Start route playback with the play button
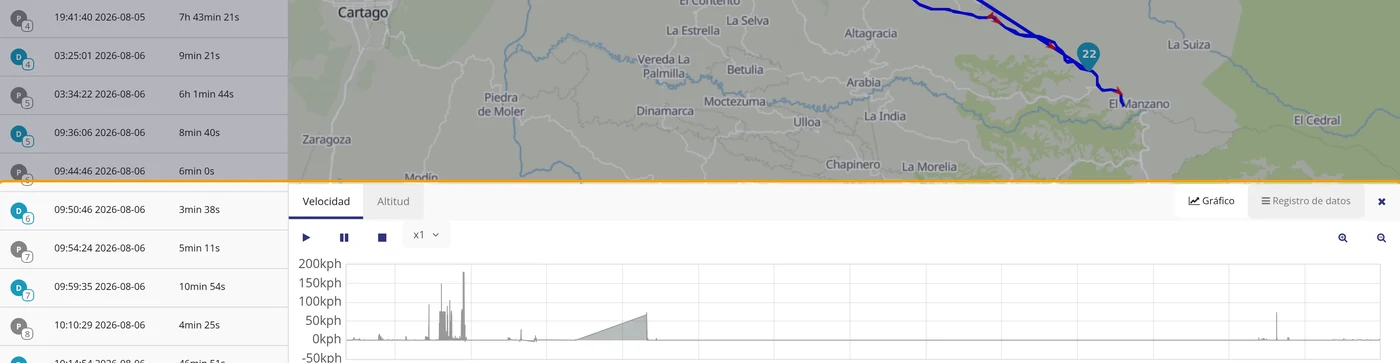1400x363 pixels. (306, 237)
